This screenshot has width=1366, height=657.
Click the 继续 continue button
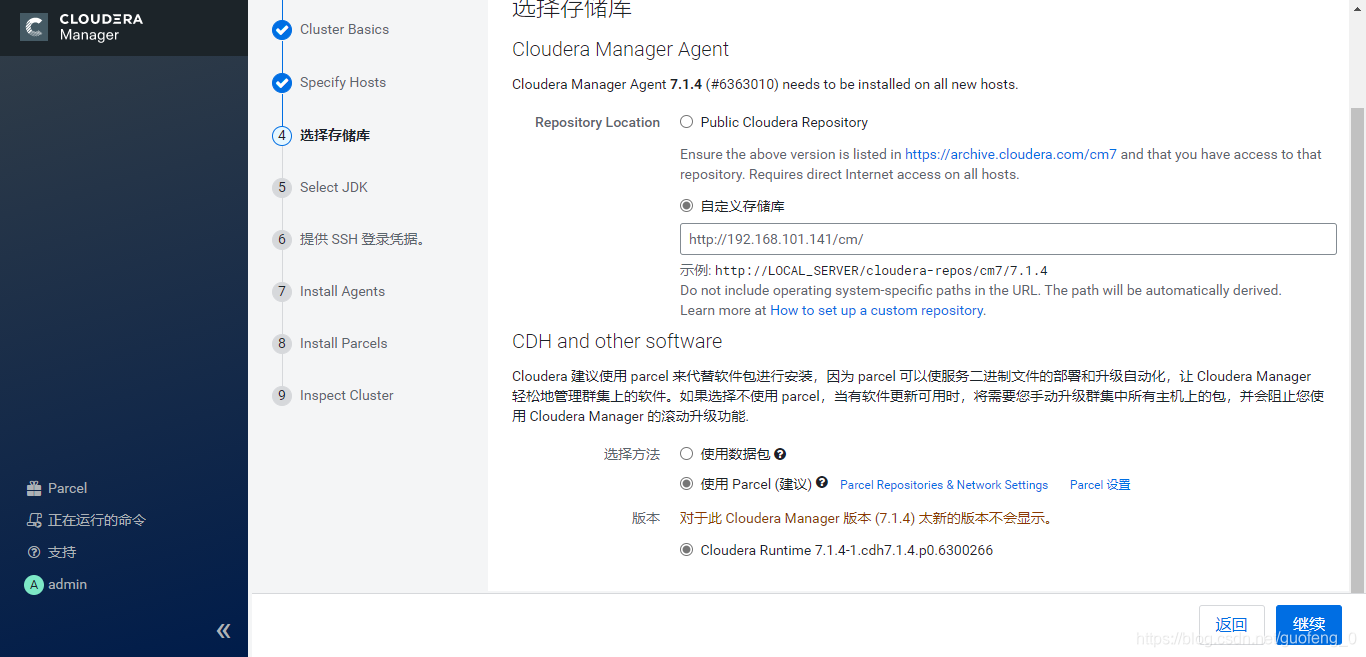1309,624
